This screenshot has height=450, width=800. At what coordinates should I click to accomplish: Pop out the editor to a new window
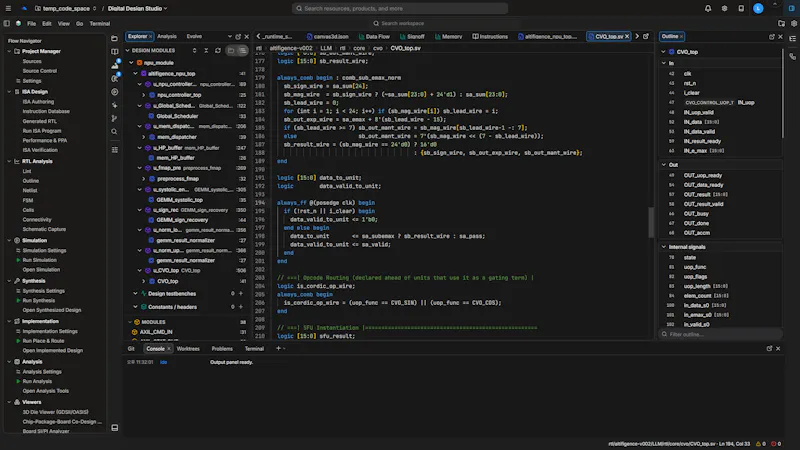[646, 36]
